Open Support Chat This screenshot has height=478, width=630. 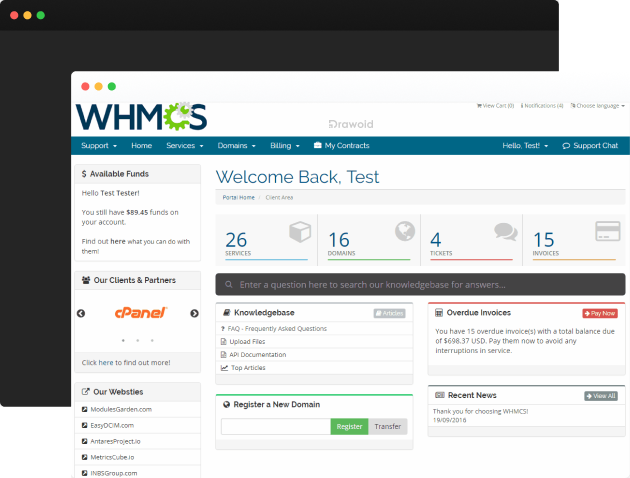click(x=590, y=145)
